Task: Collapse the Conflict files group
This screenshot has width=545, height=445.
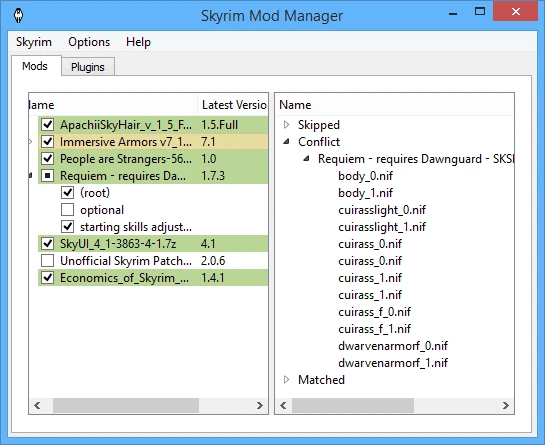Action: coord(286,141)
